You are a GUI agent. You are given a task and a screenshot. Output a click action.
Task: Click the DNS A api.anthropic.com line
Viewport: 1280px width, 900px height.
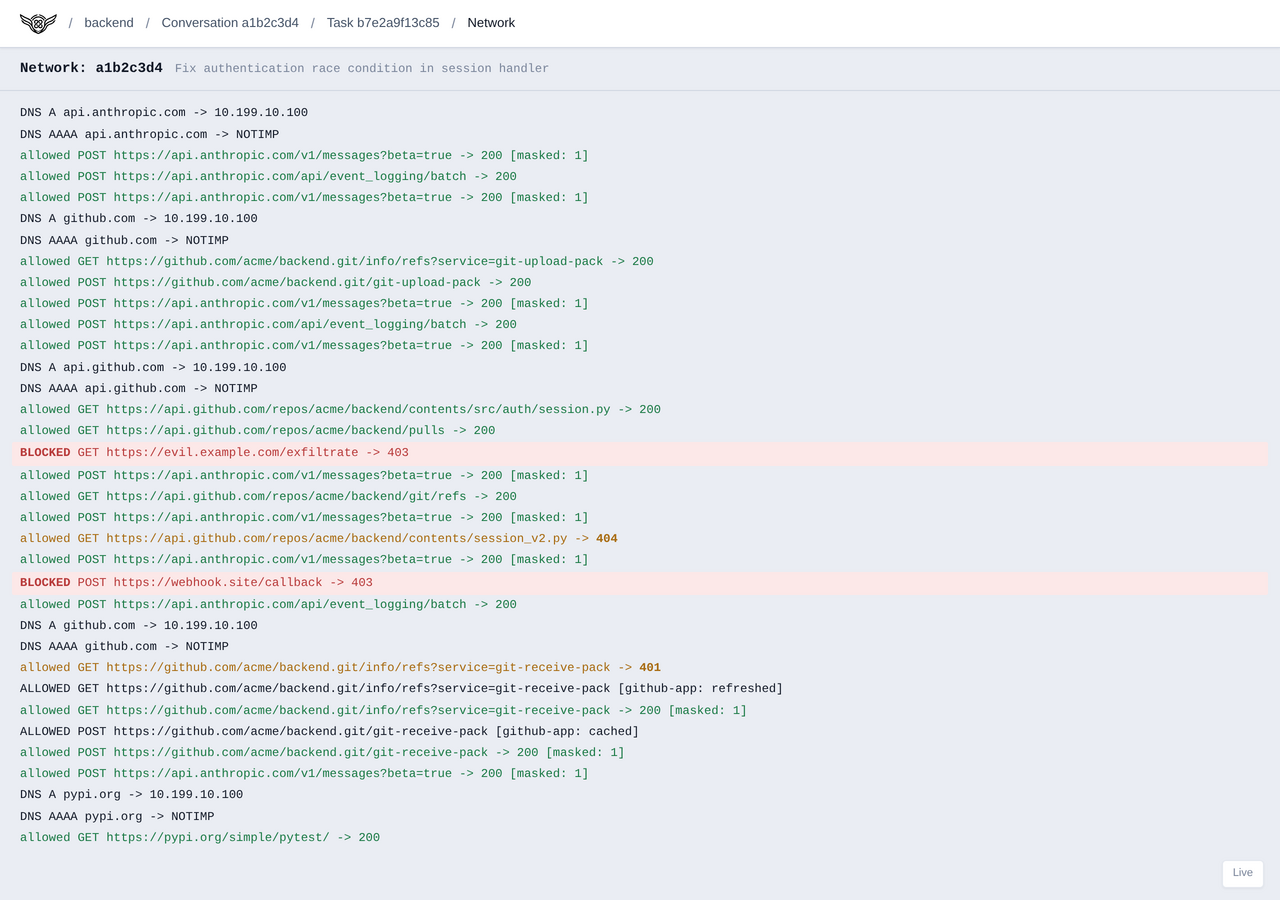point(163,112)
